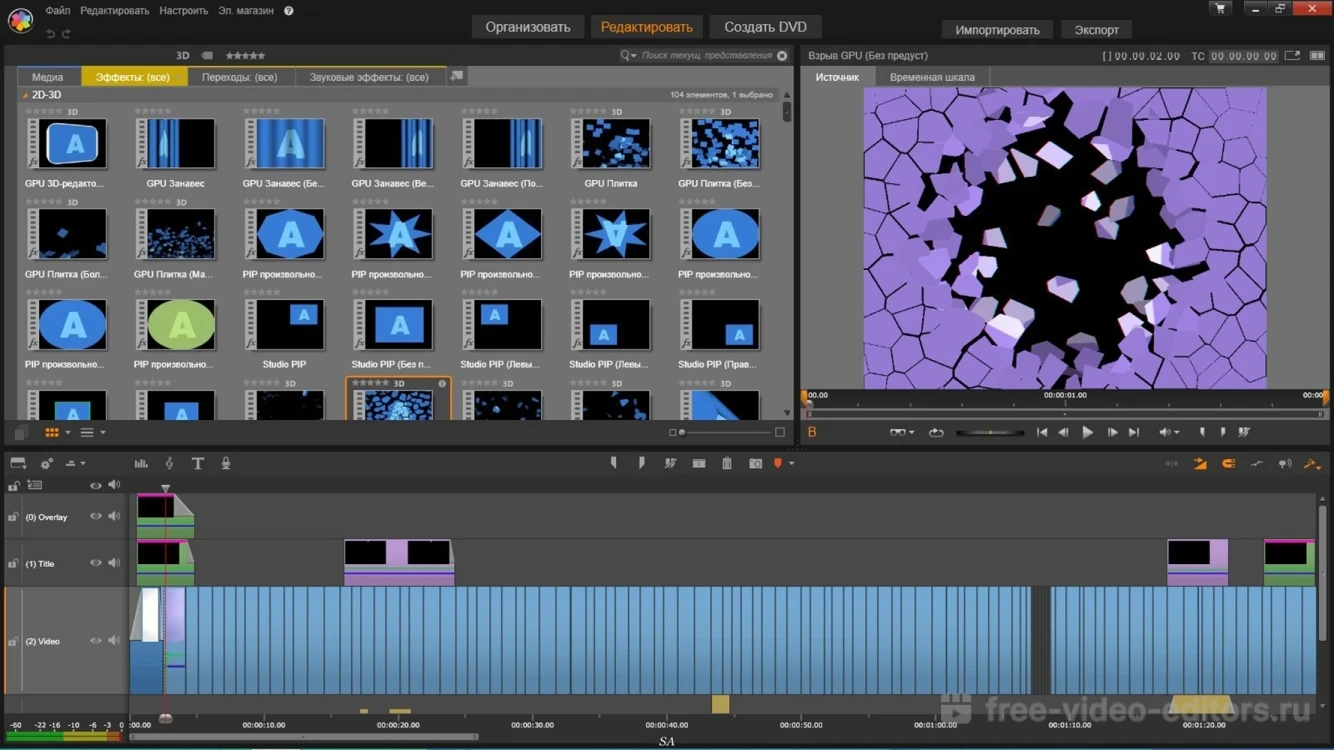Image resolution: width=1334 pixels, height=750 pixels.
Task: Open the audio mixer on the timeline toolbar
Action: pos(141,464)
